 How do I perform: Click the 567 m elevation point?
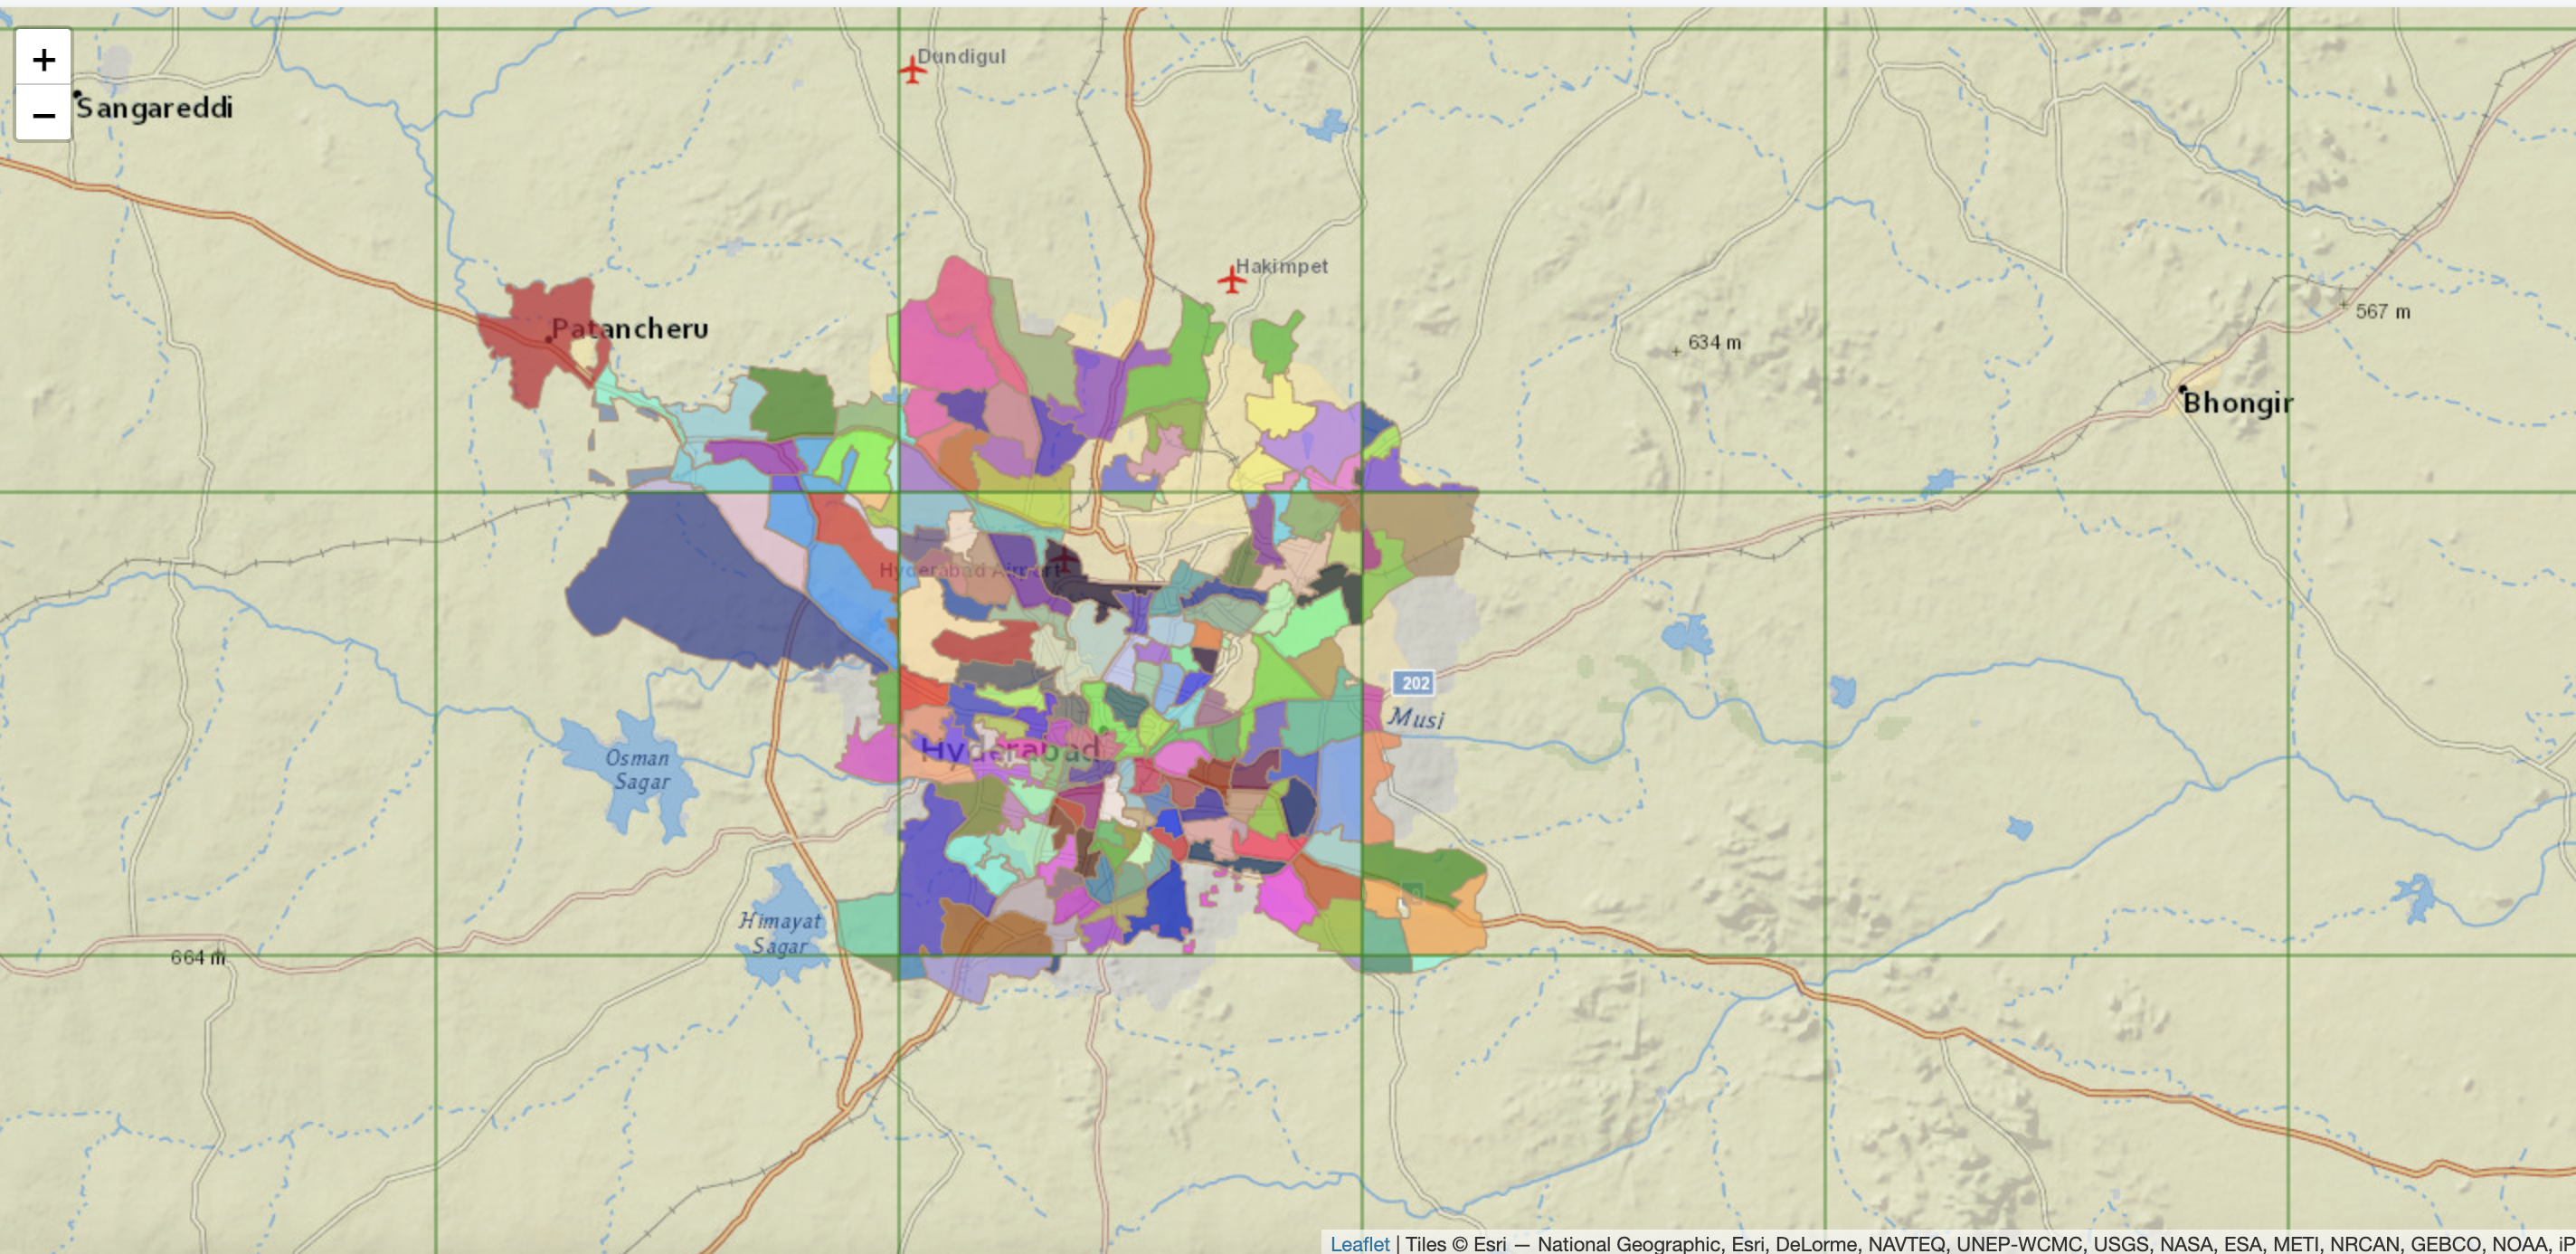tap(2343, 304)
